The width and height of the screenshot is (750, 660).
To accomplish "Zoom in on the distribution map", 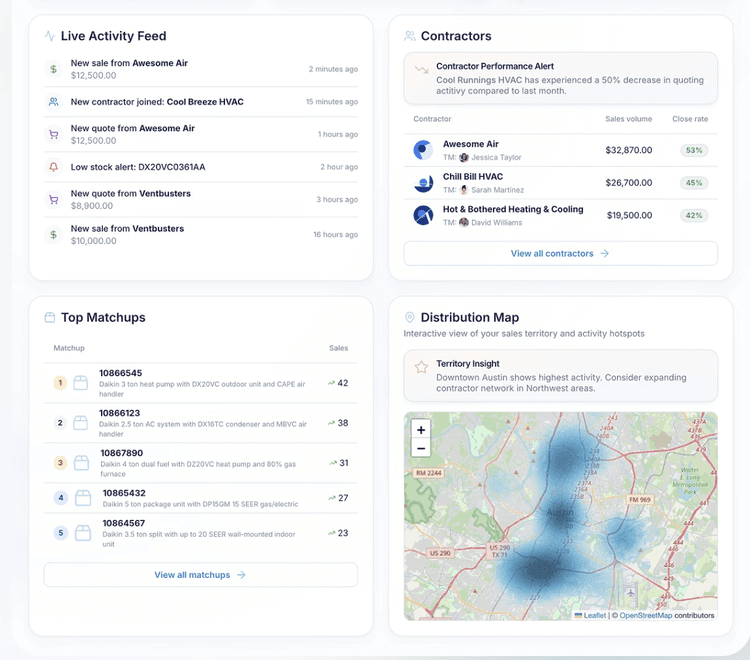I will (421, 430).
